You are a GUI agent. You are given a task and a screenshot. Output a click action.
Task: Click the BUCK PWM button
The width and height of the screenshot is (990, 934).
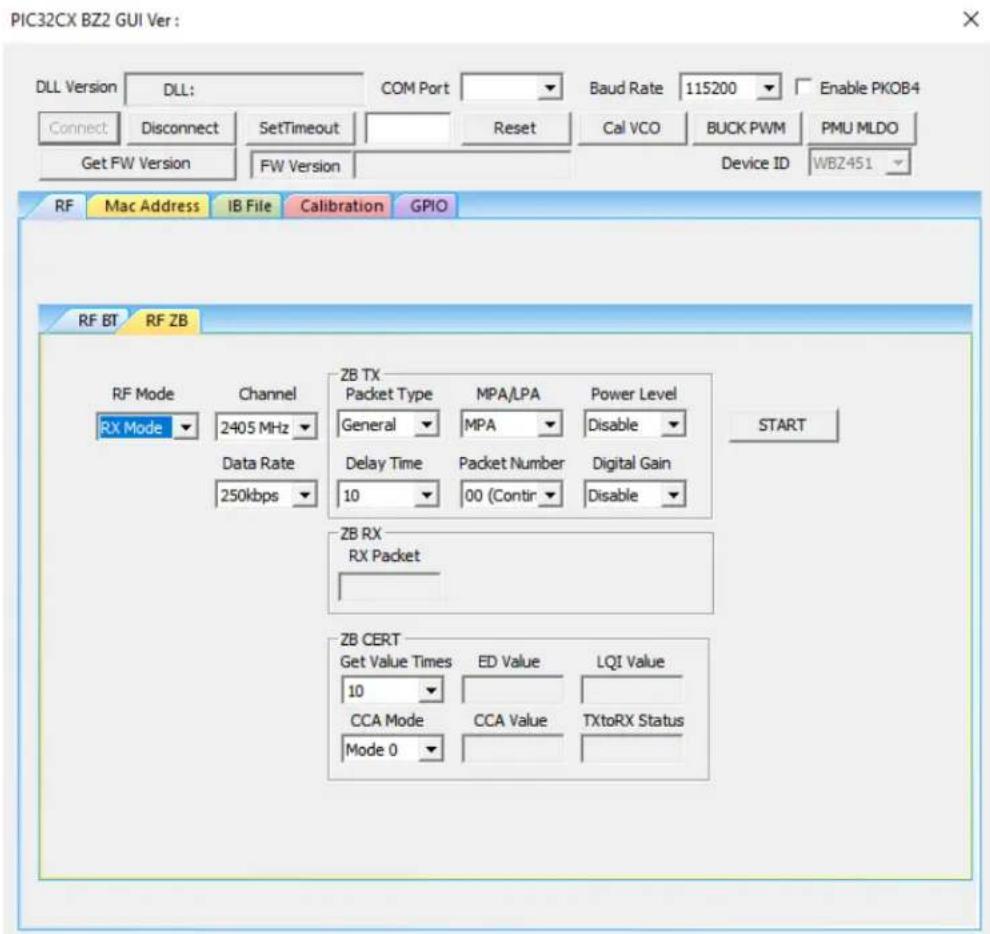point(746,128)
